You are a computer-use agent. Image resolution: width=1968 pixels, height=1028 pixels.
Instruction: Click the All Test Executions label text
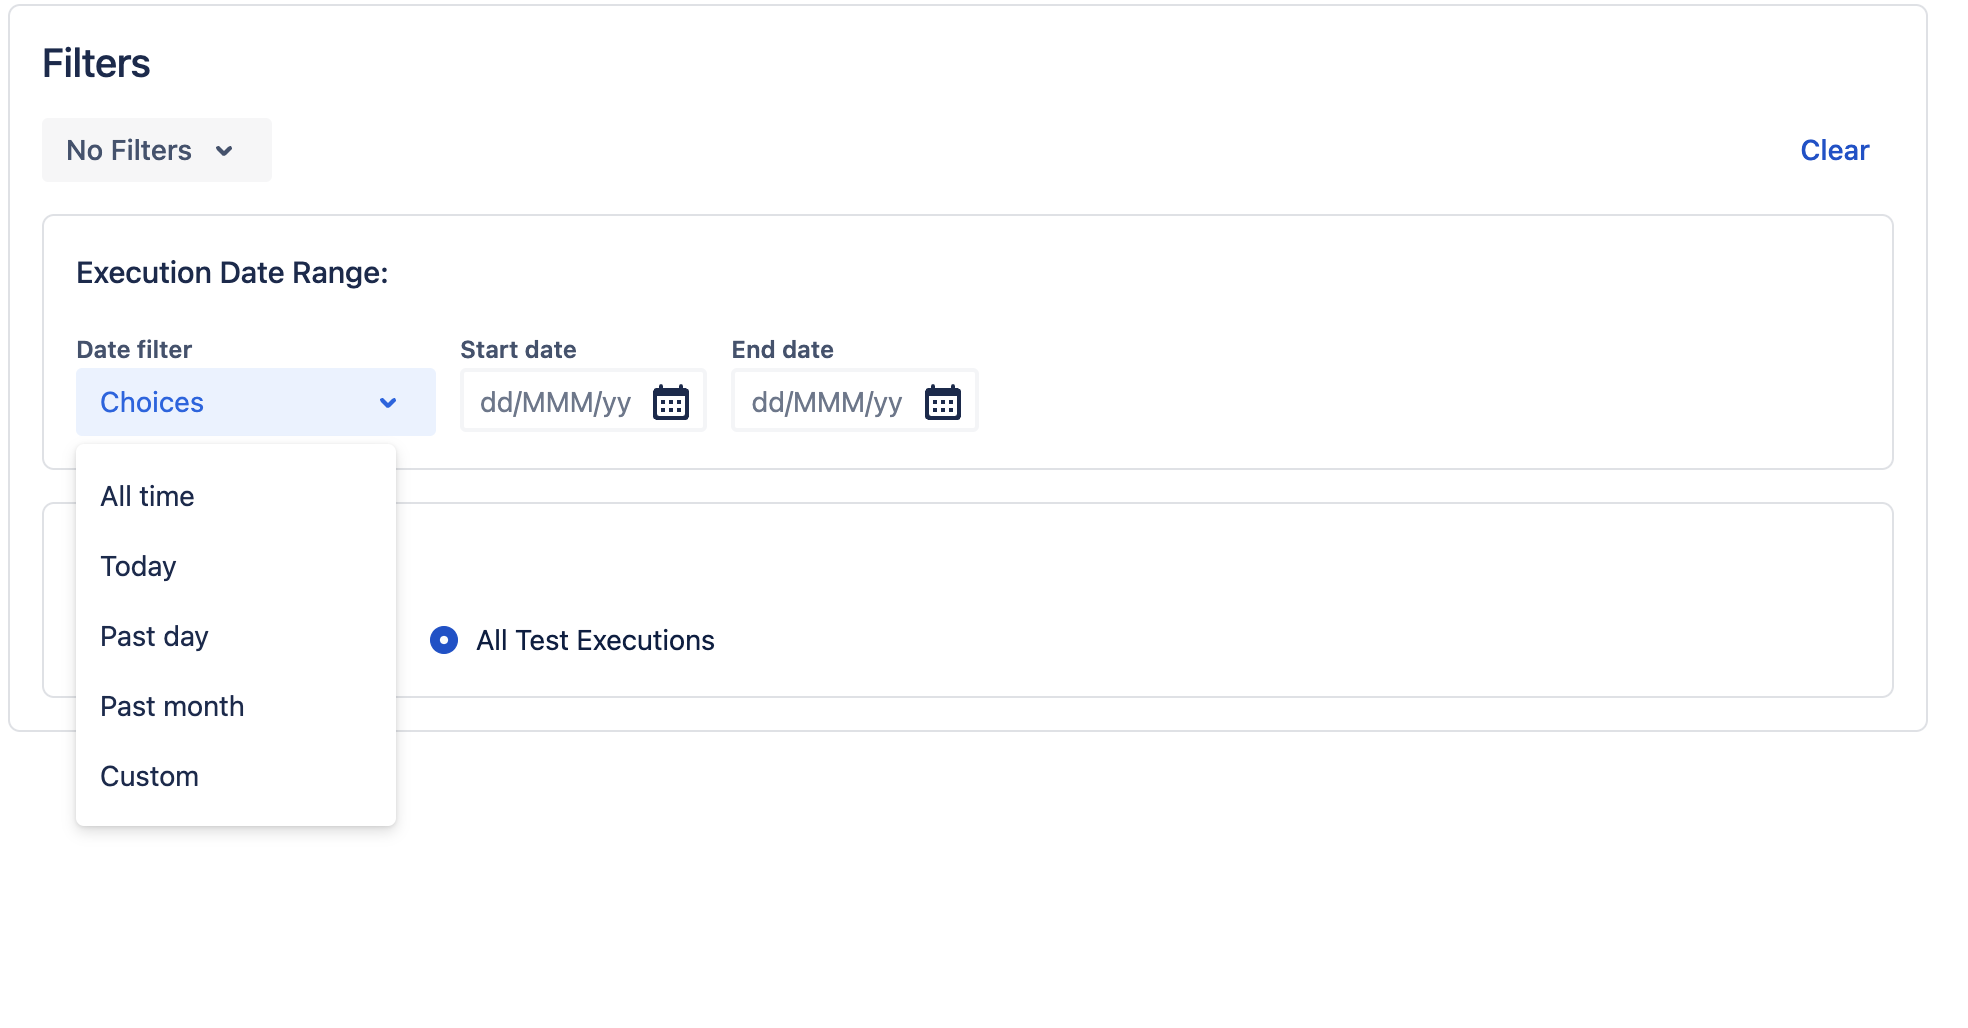pos(595,640)
